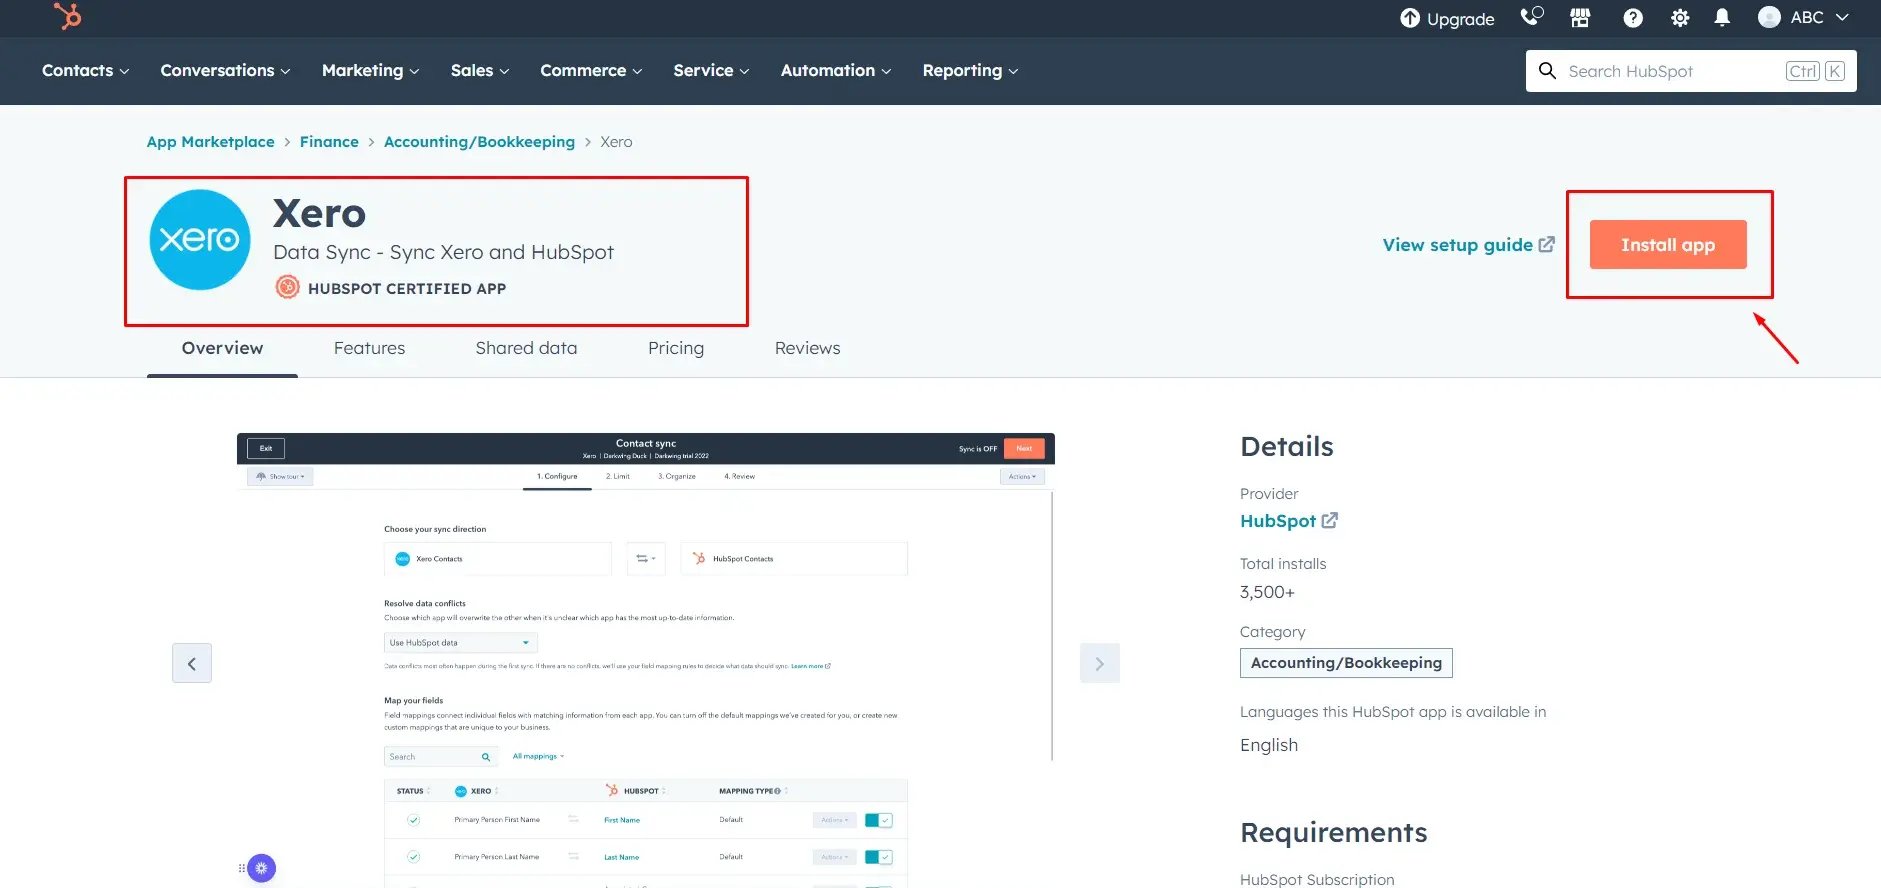1881x888 pixels.
Task: Show the previous screenshot in carousel
Action: (x=192, y=663)
